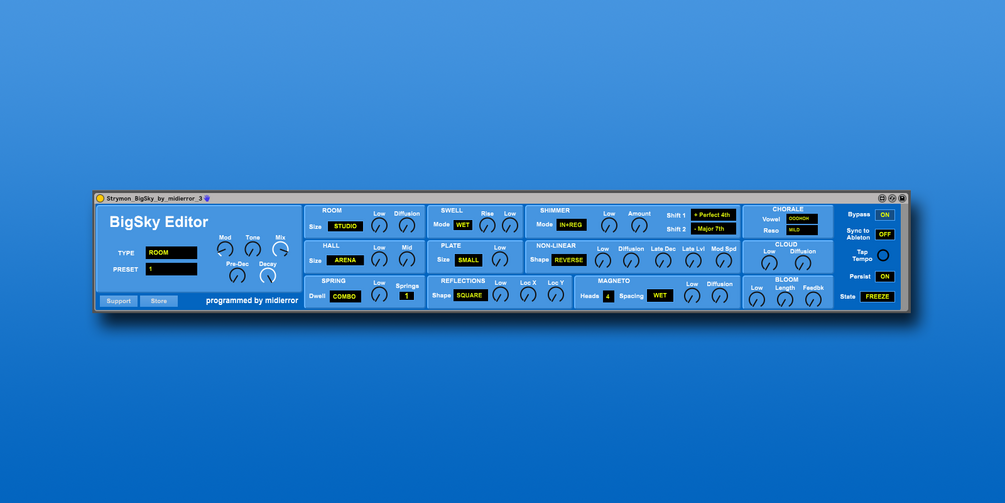Click the BLOOM Feedbk knob

tap(813, 299)
